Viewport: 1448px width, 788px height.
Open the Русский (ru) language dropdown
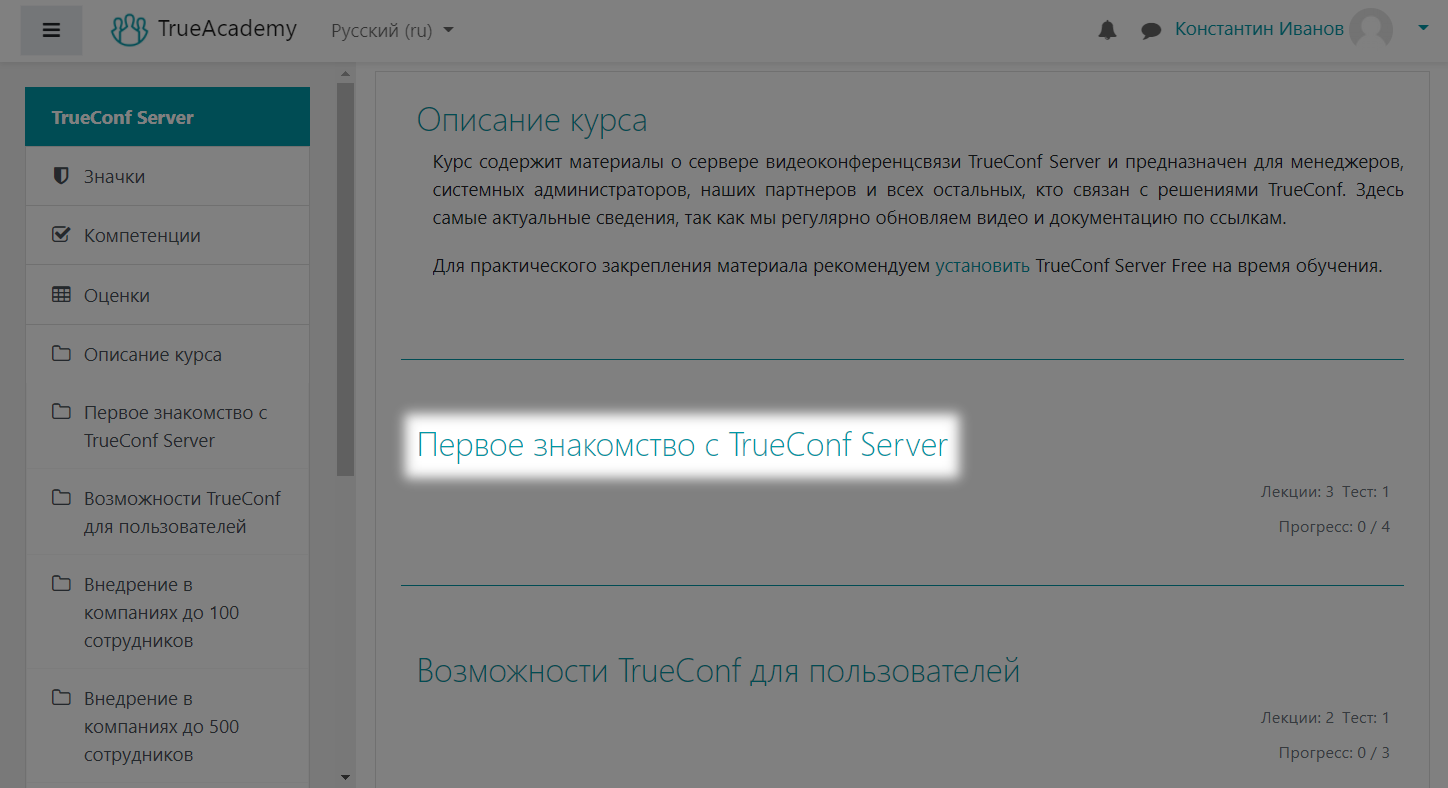coord(392,30)
